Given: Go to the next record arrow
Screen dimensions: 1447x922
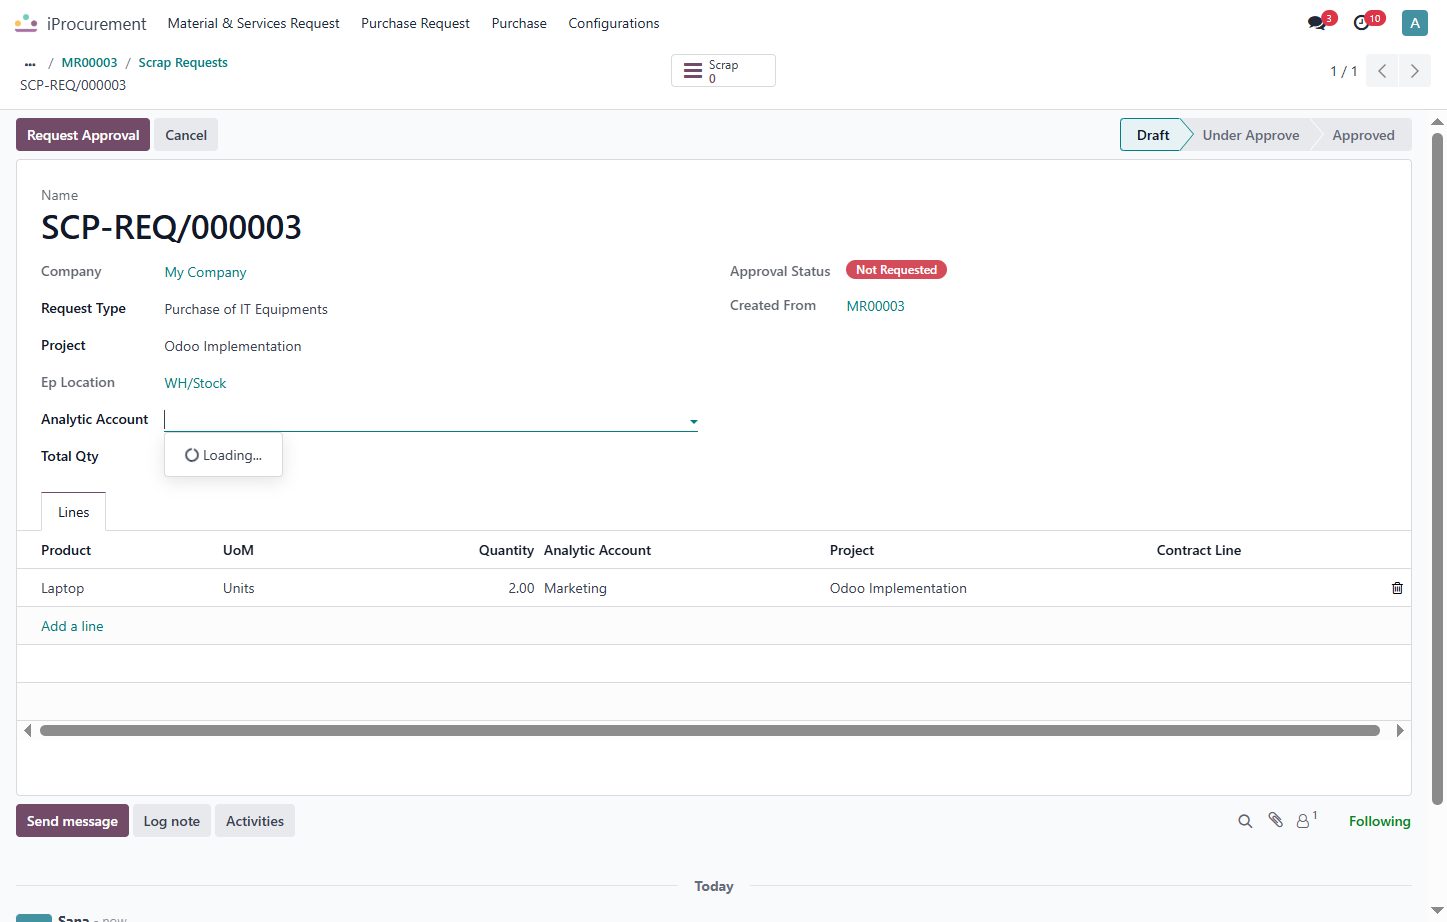Looking at the screenshot, I should click(x=1415, y=71).
